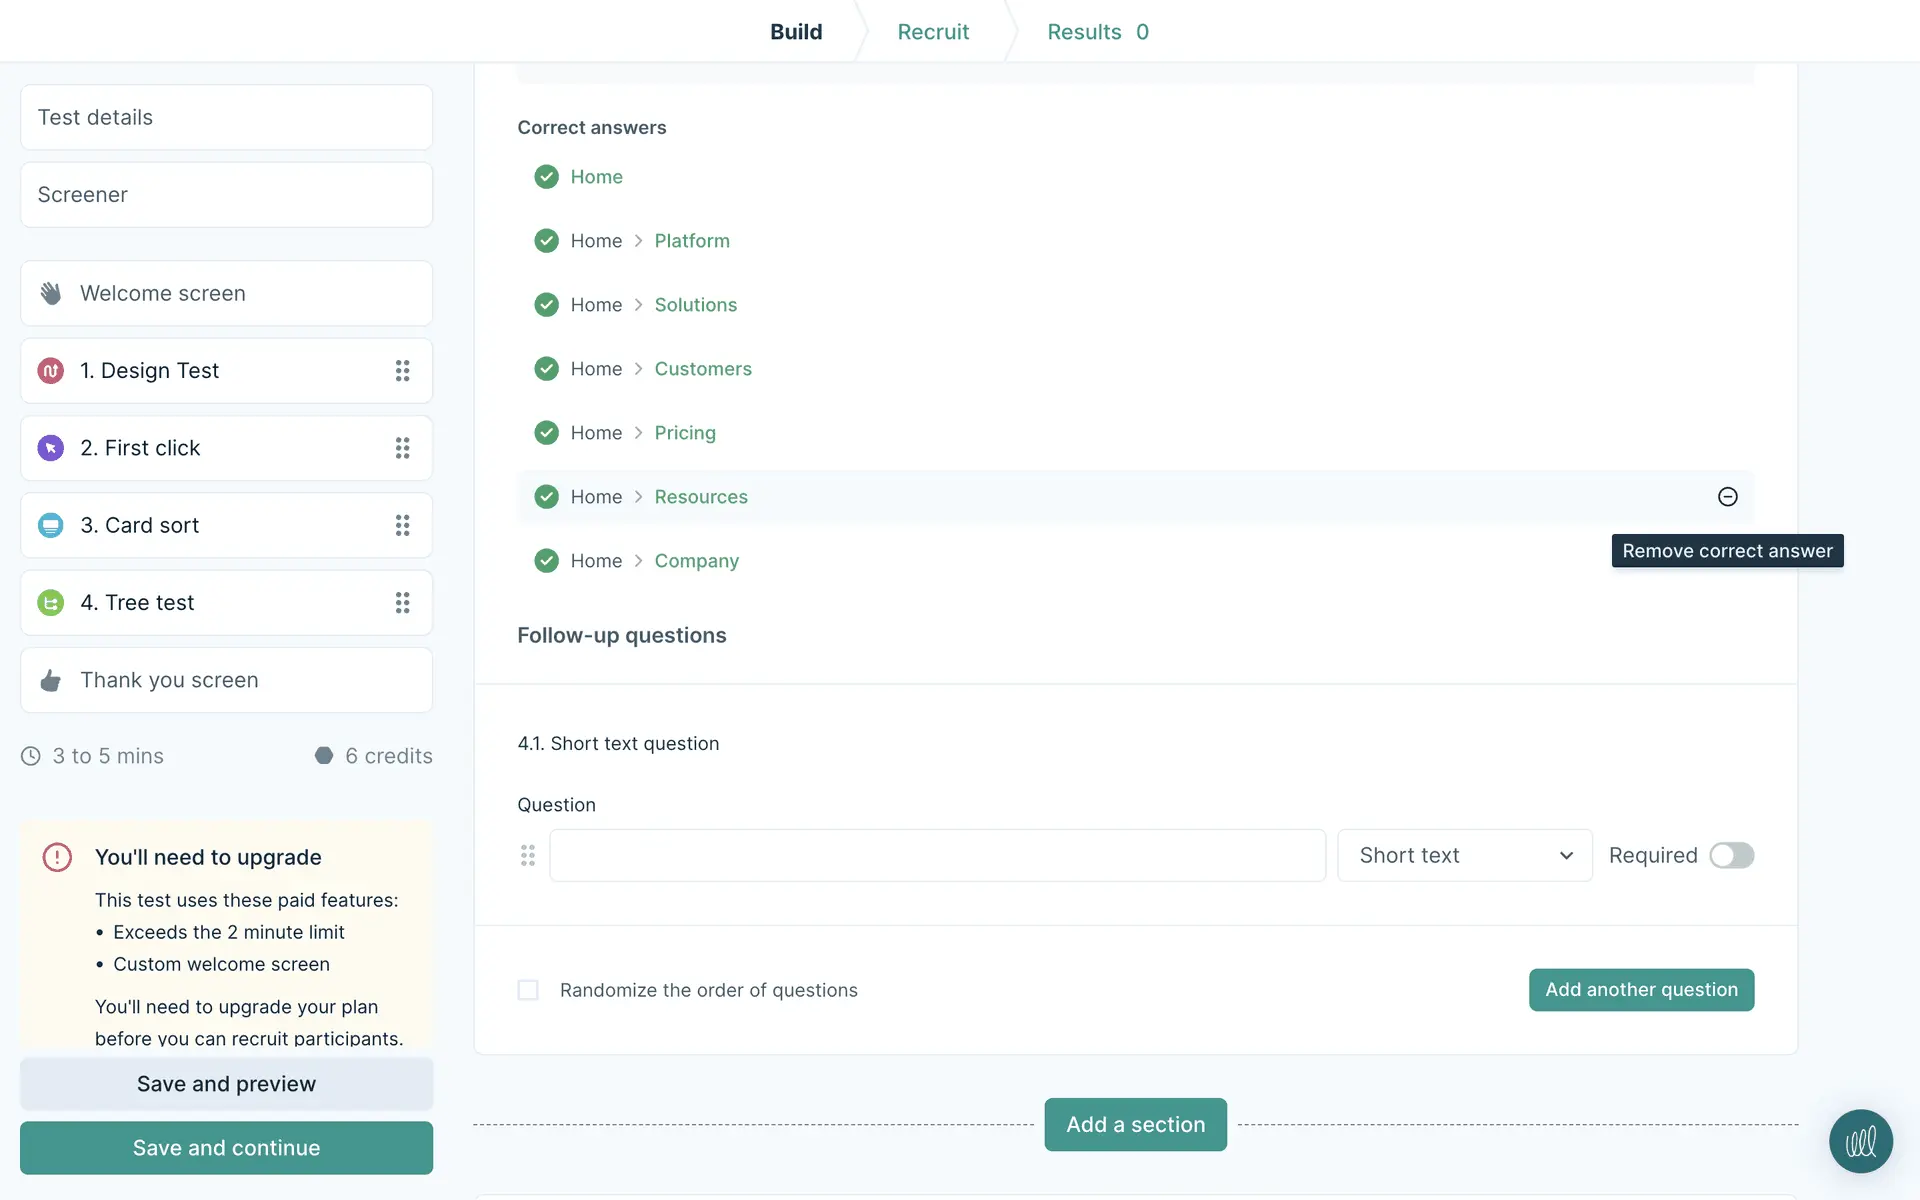This screenshot has height=1200, width=1920.
Task: Open the Screener section
Action: [226, 195]
